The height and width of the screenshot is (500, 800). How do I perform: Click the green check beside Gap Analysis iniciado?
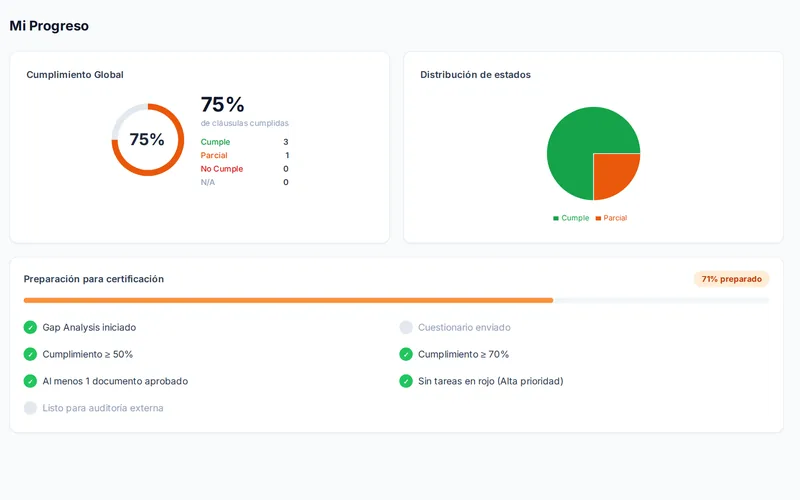pyautogui.click(x=30, y=327)
